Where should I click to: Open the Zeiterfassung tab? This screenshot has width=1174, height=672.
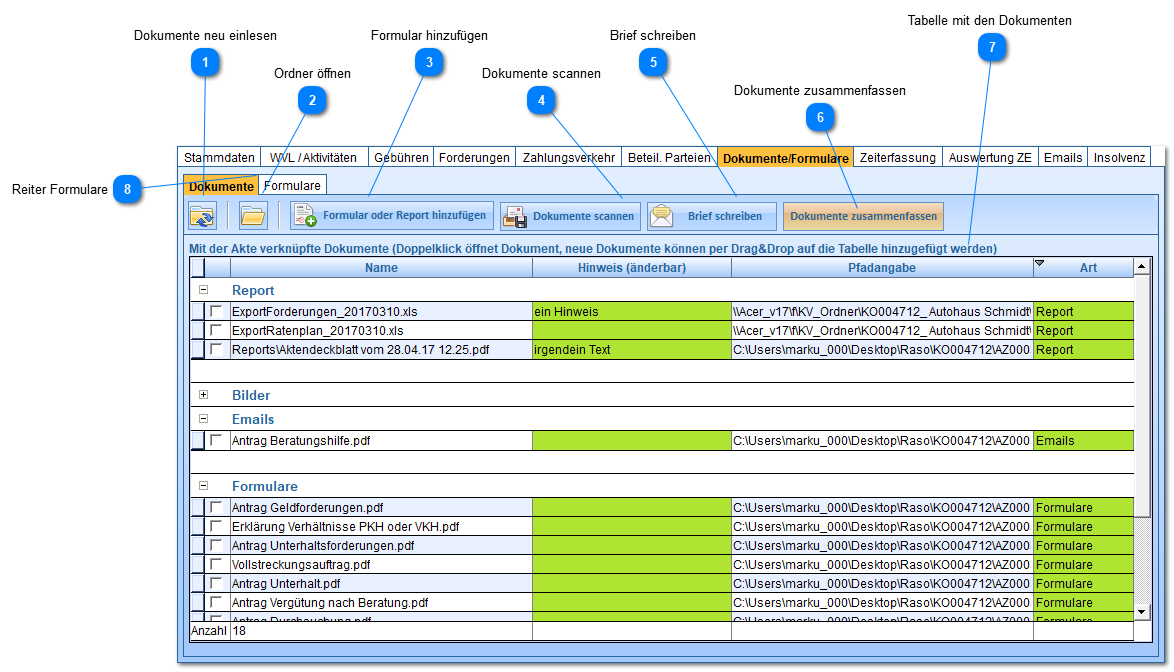pyautogui.click(x=898, y=158)
